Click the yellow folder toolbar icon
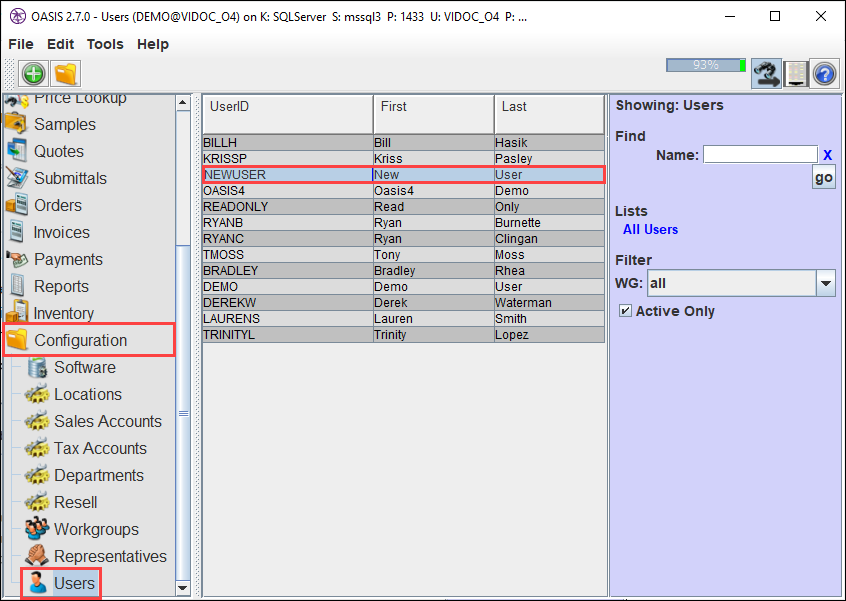 tap(66, 73)
